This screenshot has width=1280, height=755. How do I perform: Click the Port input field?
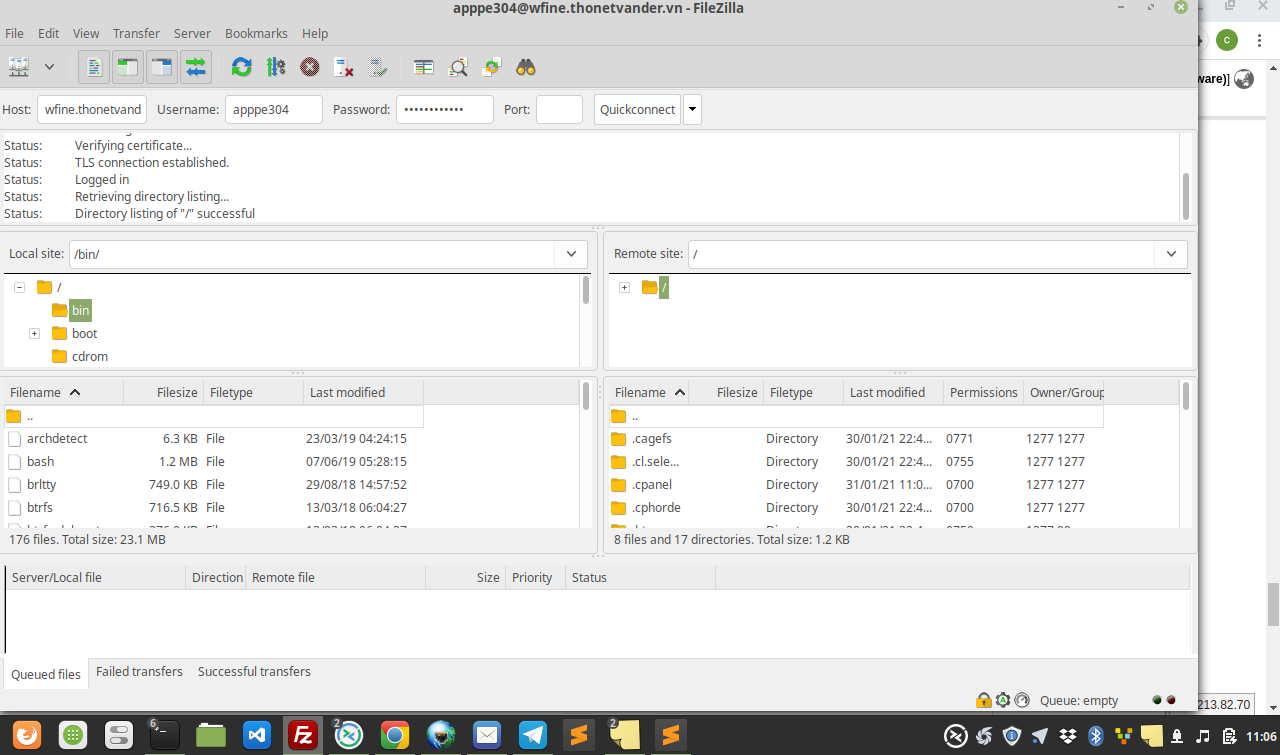pos(559,109)
